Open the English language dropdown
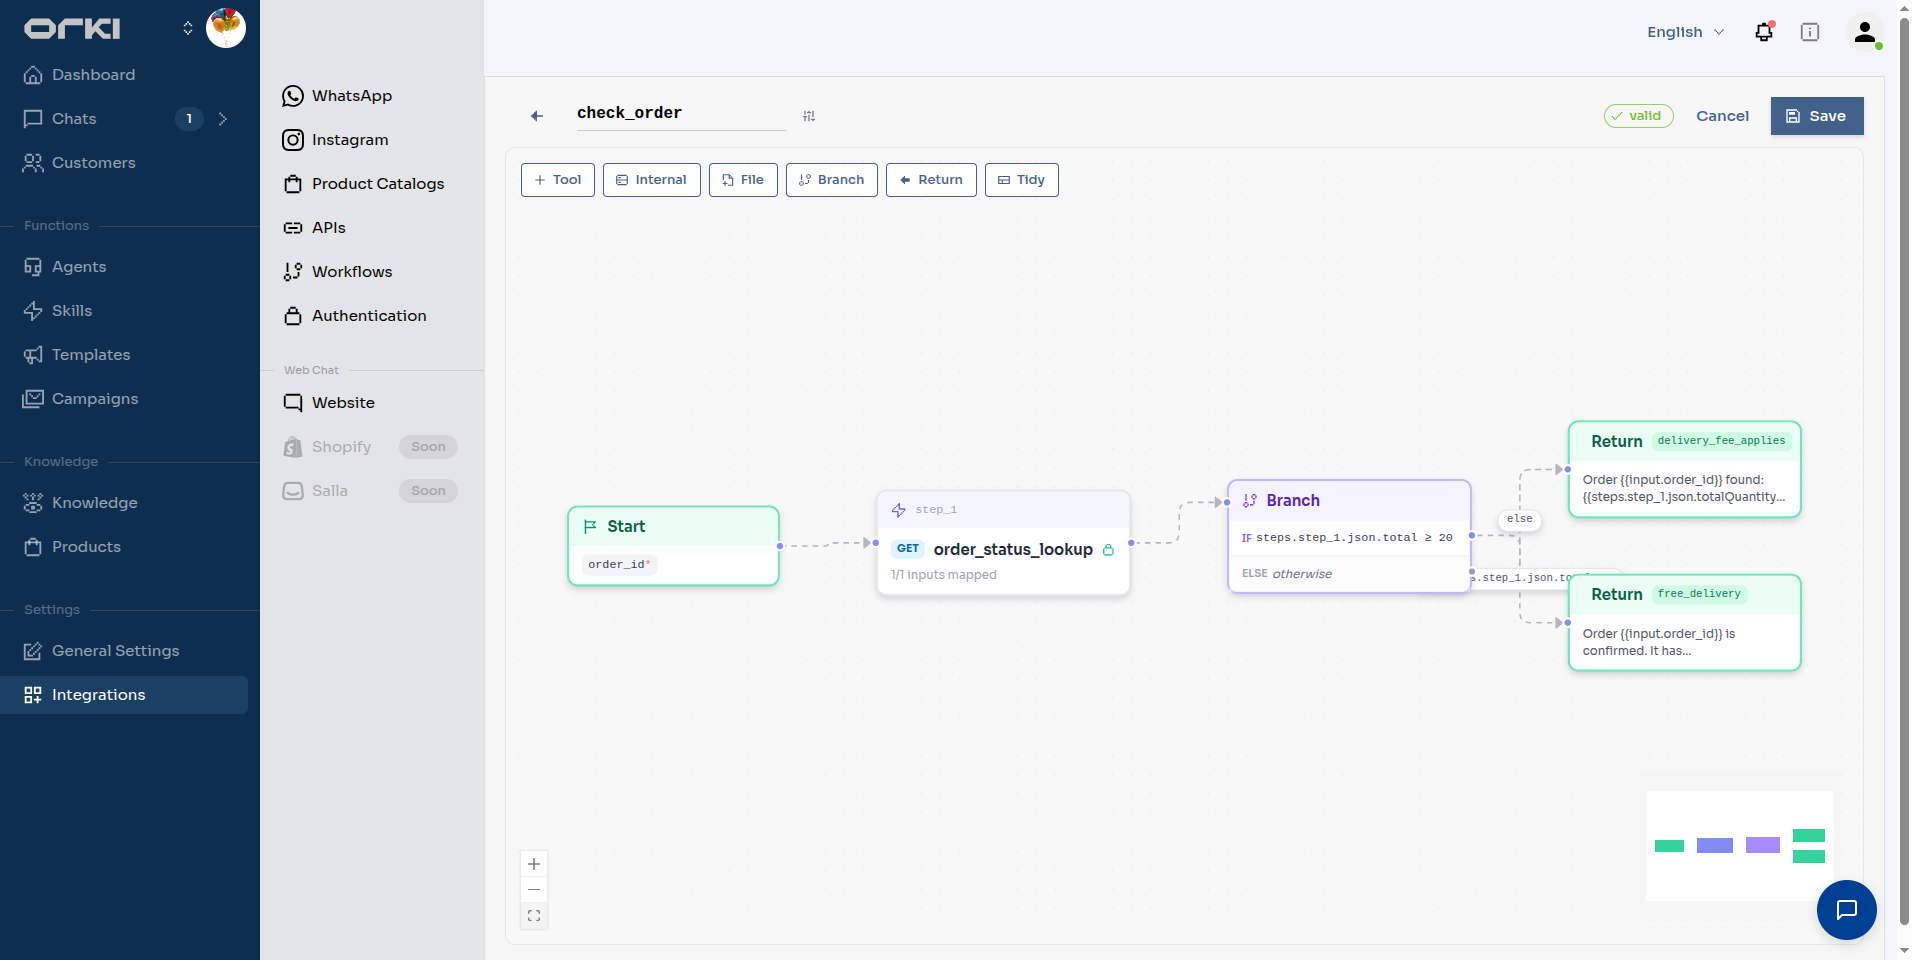Screen dimensions: 1912x960 (1686, 32)
